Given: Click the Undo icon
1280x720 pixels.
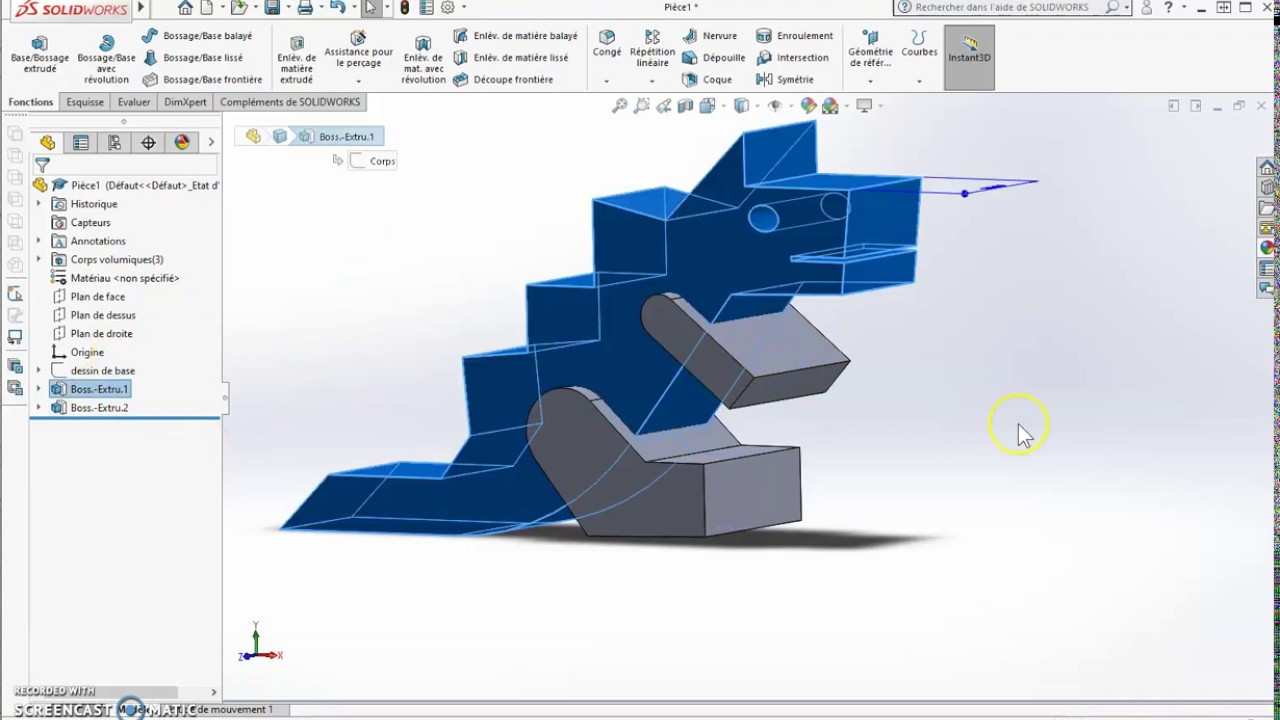Looking at the screenshot, I should [338, 8].
